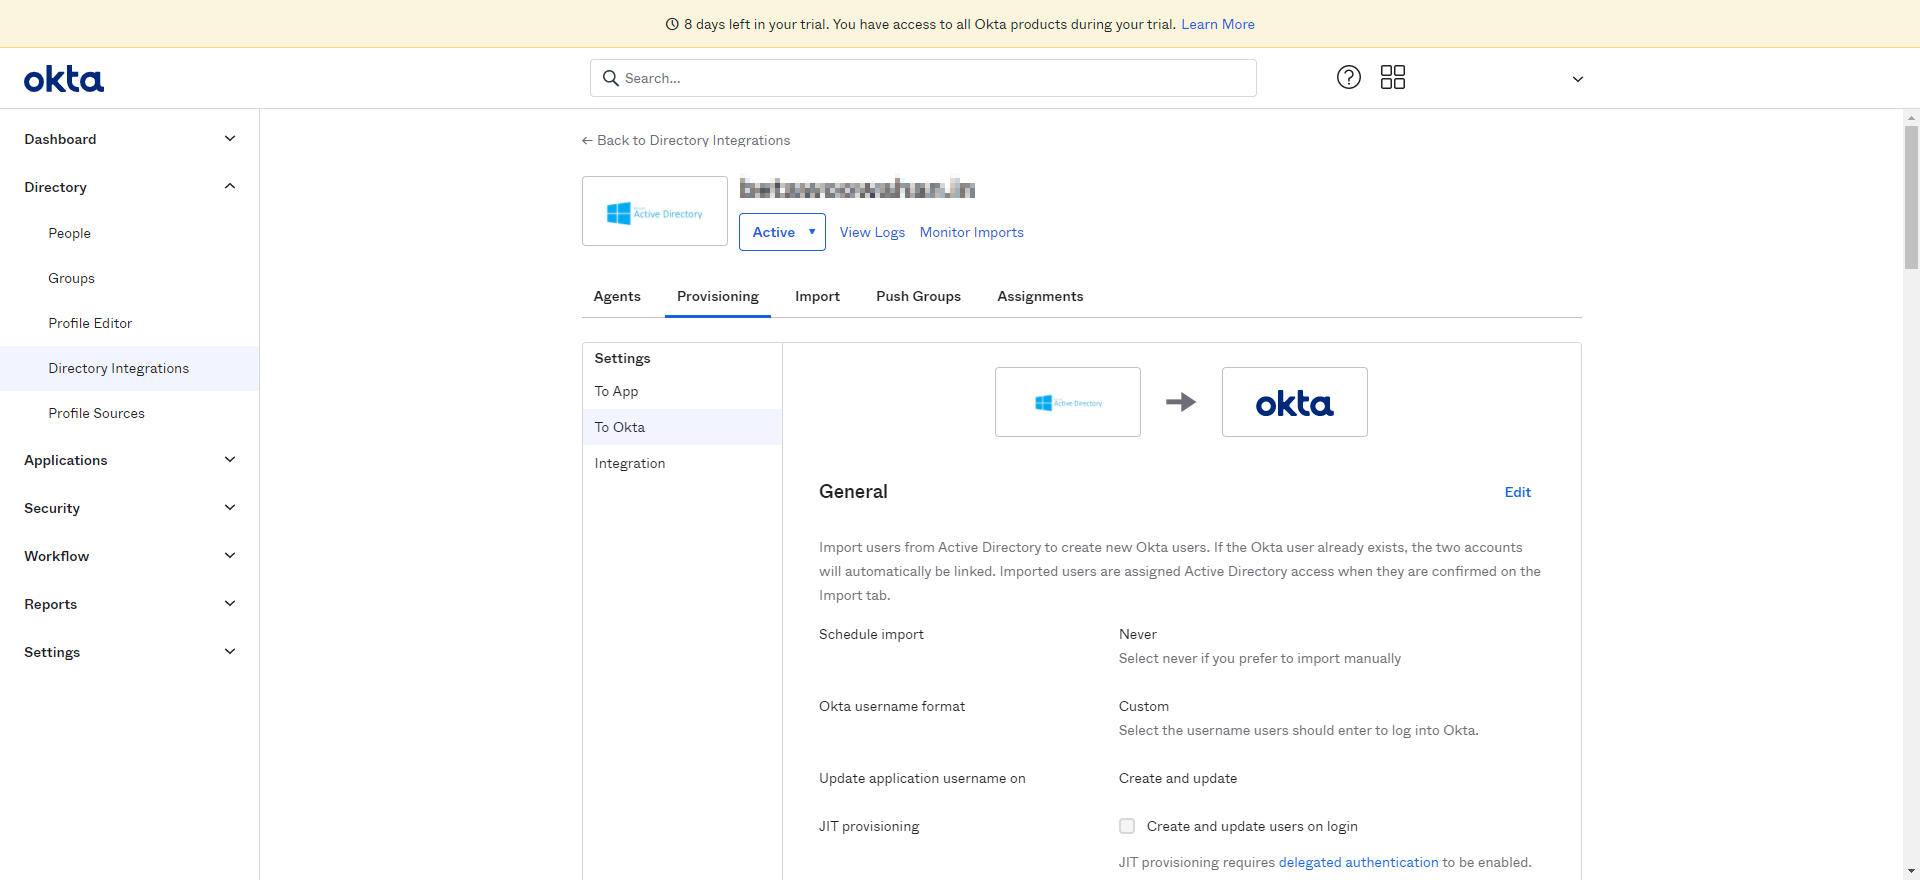1920x880 pixels.
Task: Click the scrollbar up arrow
Action: [1912, 117]
